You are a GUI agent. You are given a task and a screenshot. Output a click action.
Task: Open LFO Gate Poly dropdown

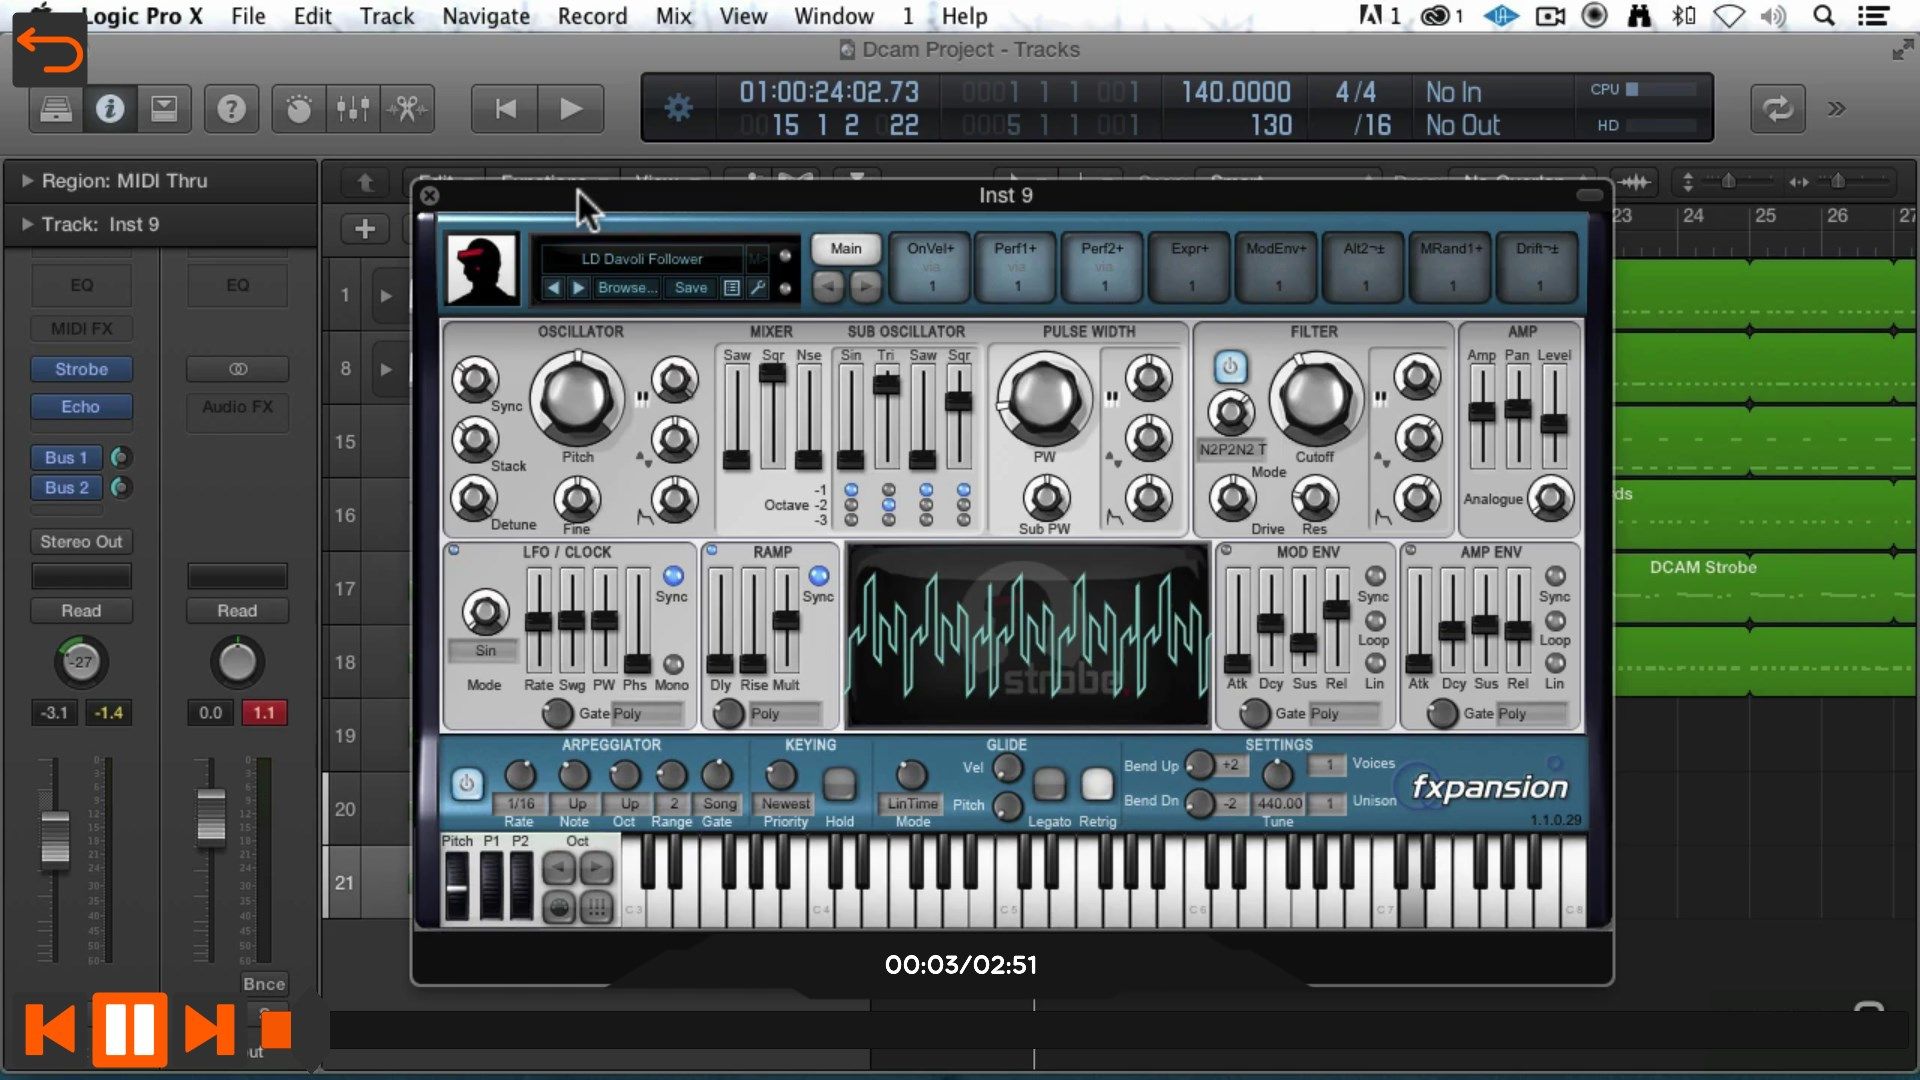point(646,714)
